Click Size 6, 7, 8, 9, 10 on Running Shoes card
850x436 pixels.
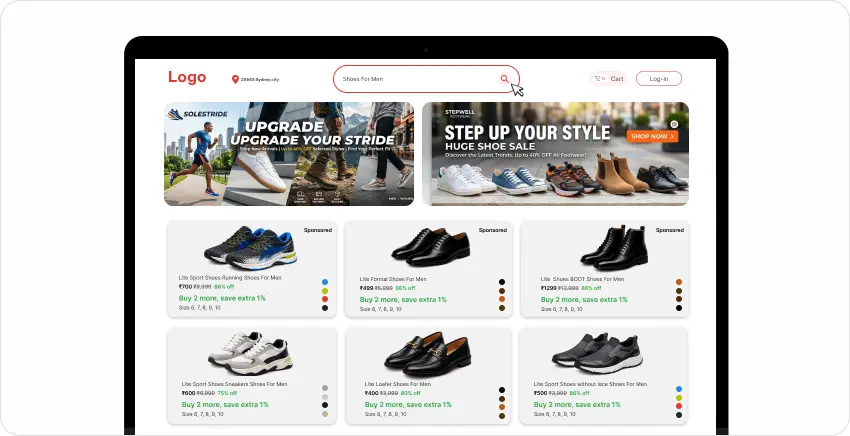[199, 307]
